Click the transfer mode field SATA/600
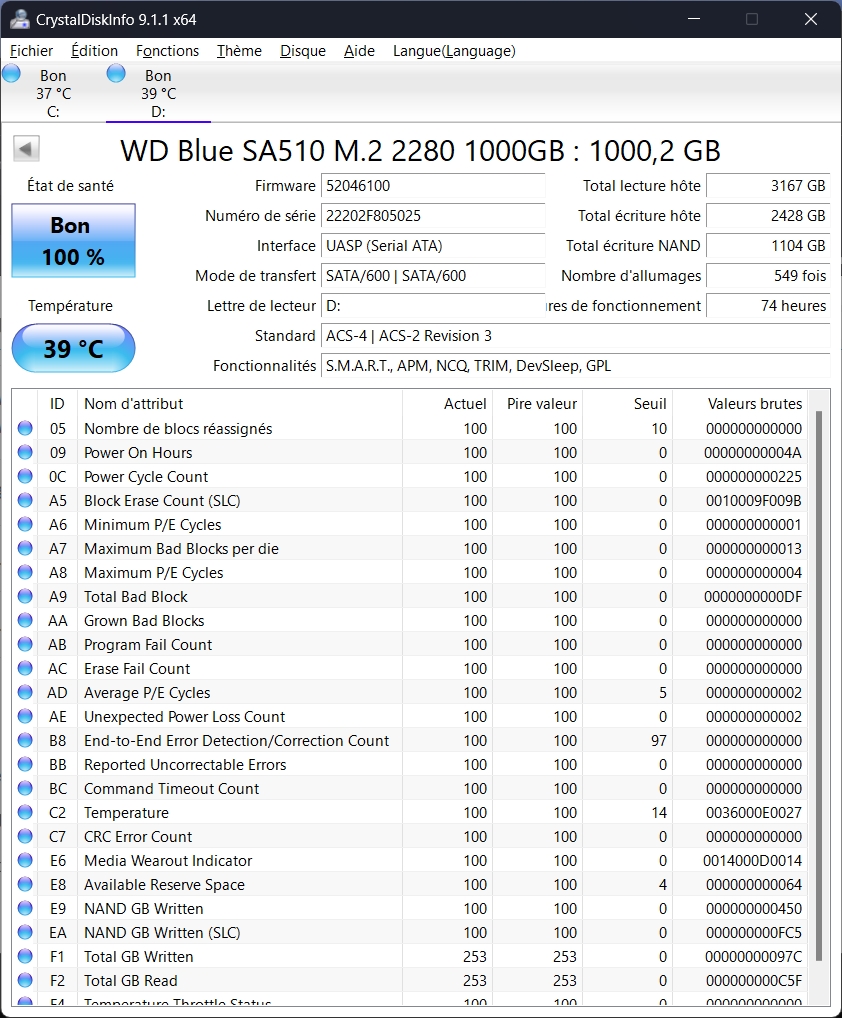 tap(432, 275)
